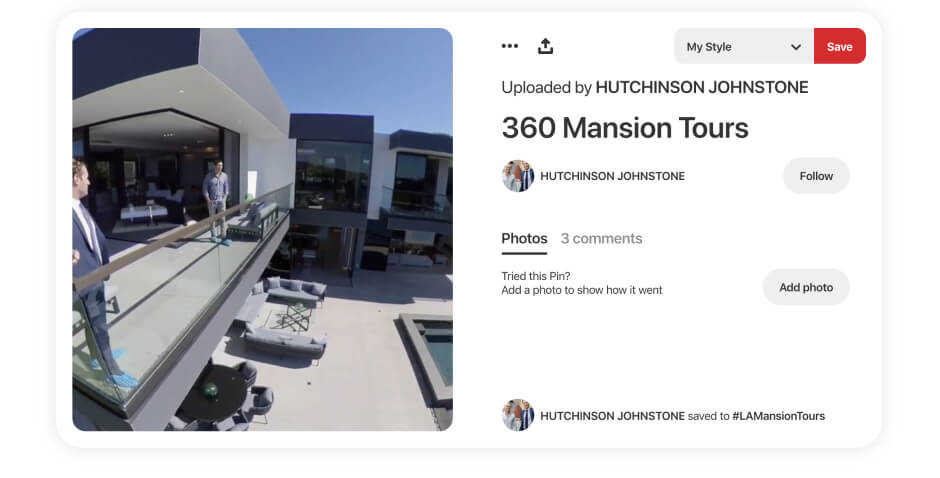Click the avatar next to saved-to line

(x=517, y=415)
